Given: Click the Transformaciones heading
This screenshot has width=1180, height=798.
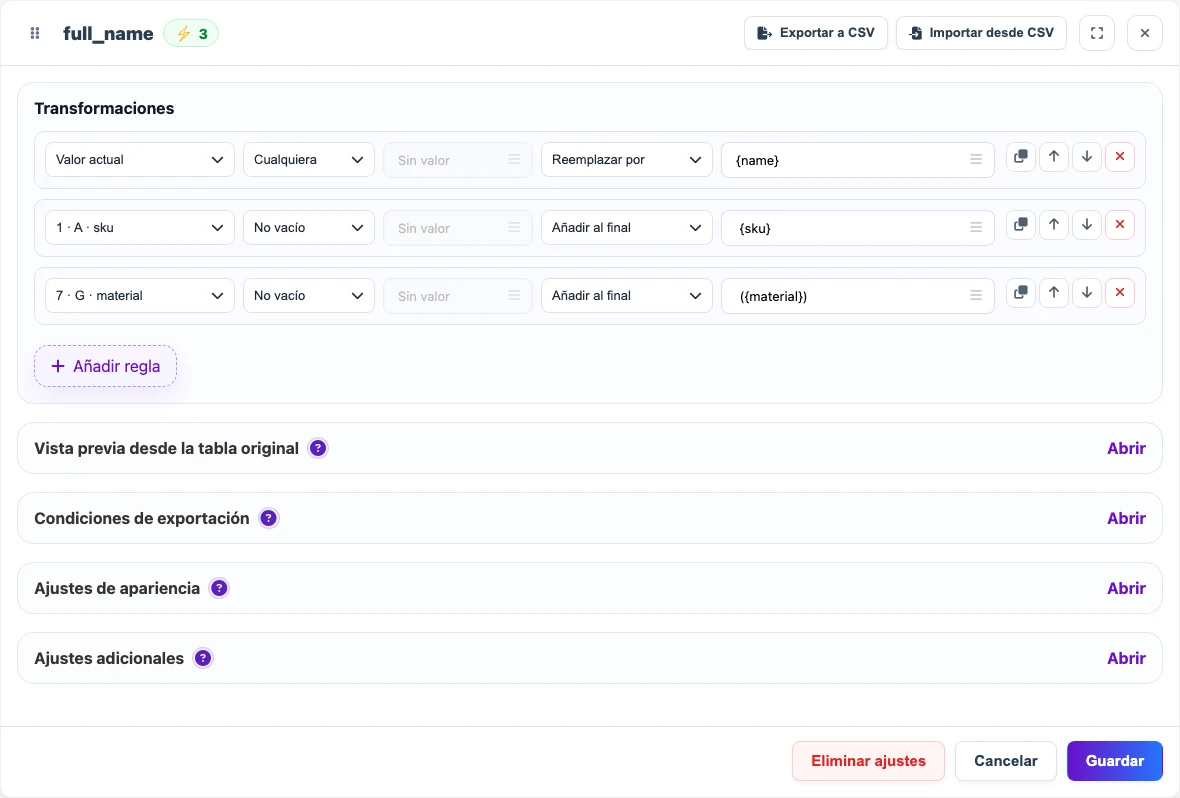Looking at the screenshot, I should click(104, 108).
